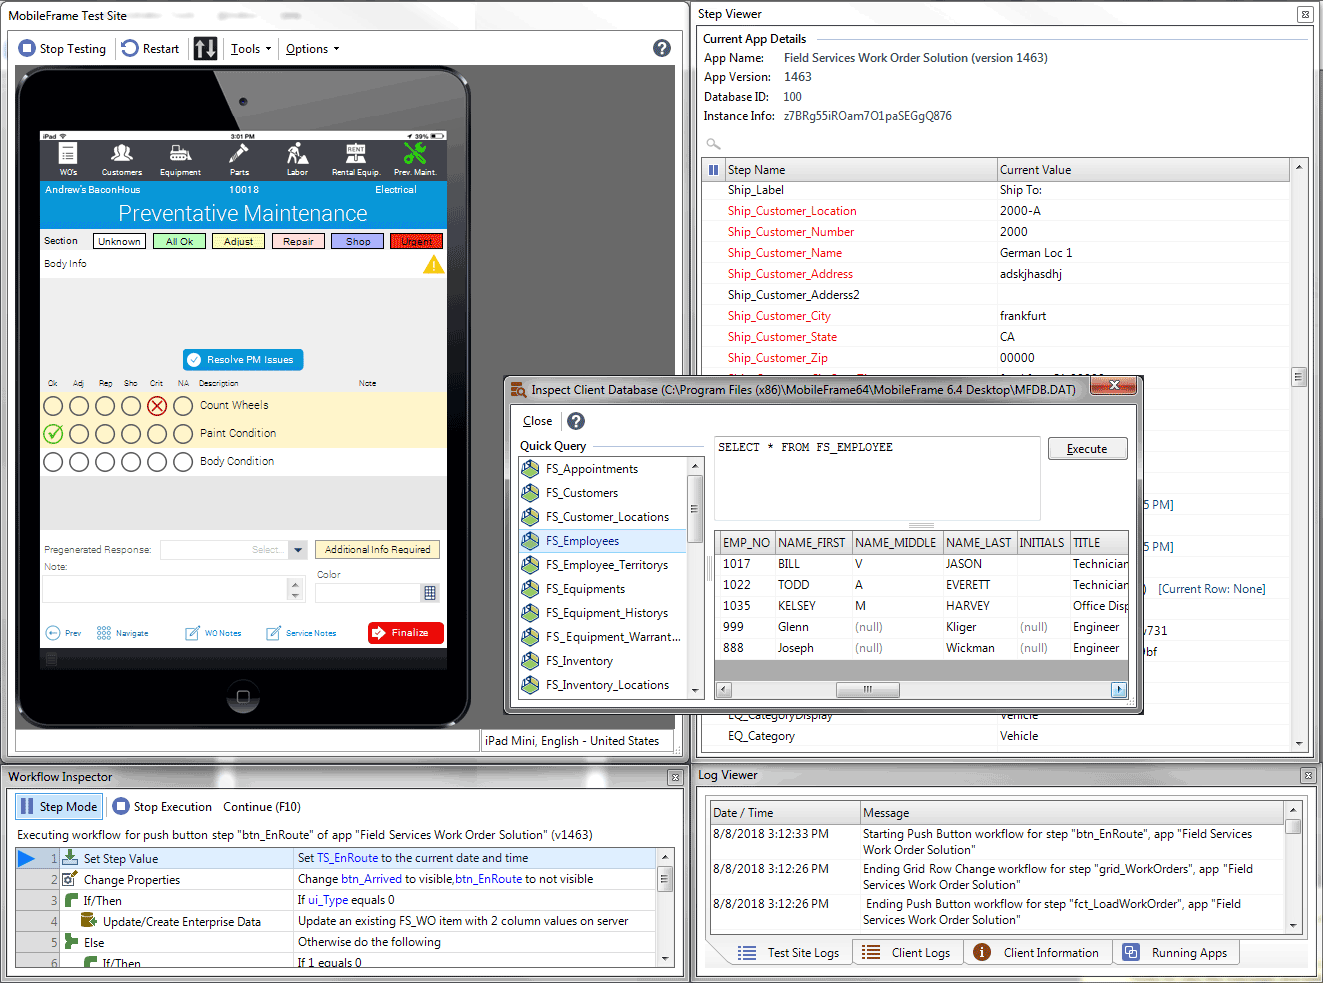Switch to Running Apps tab
This screenshot has width=1323, height=983.
(1175, 953)
